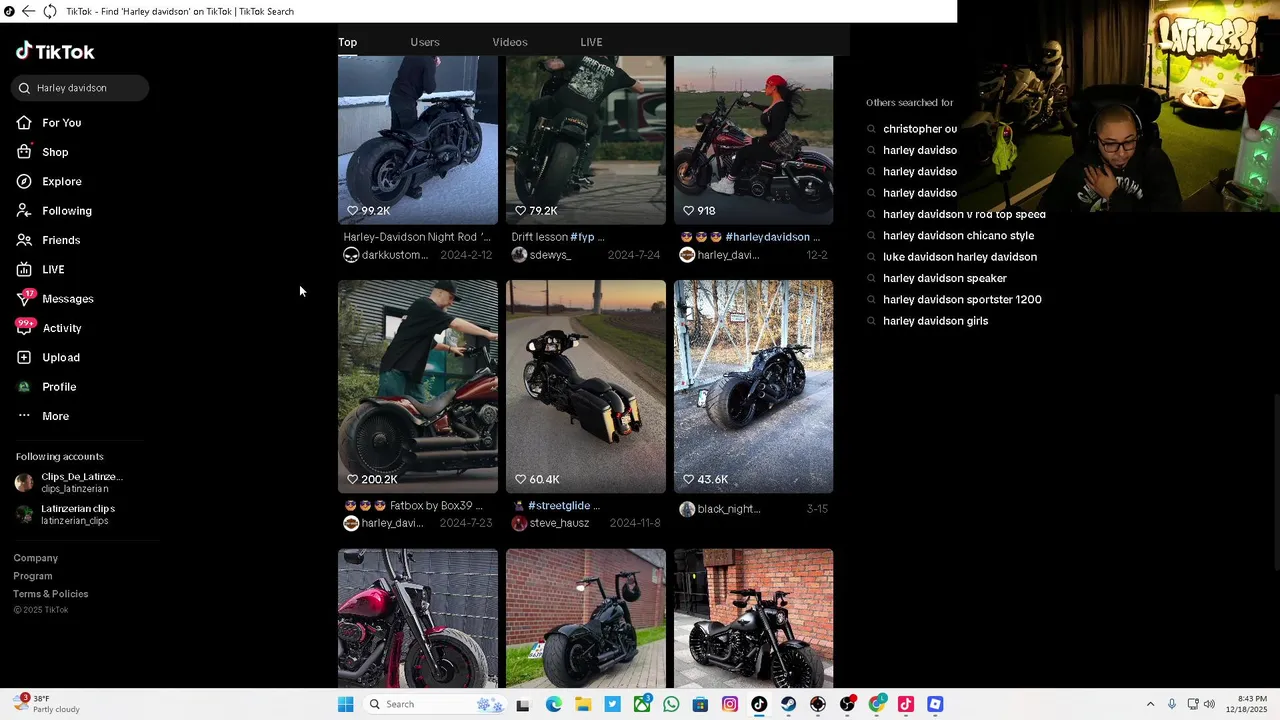Open the Windows Start menu
This screenshot has height=720, width=1280.
click(345, 704)
